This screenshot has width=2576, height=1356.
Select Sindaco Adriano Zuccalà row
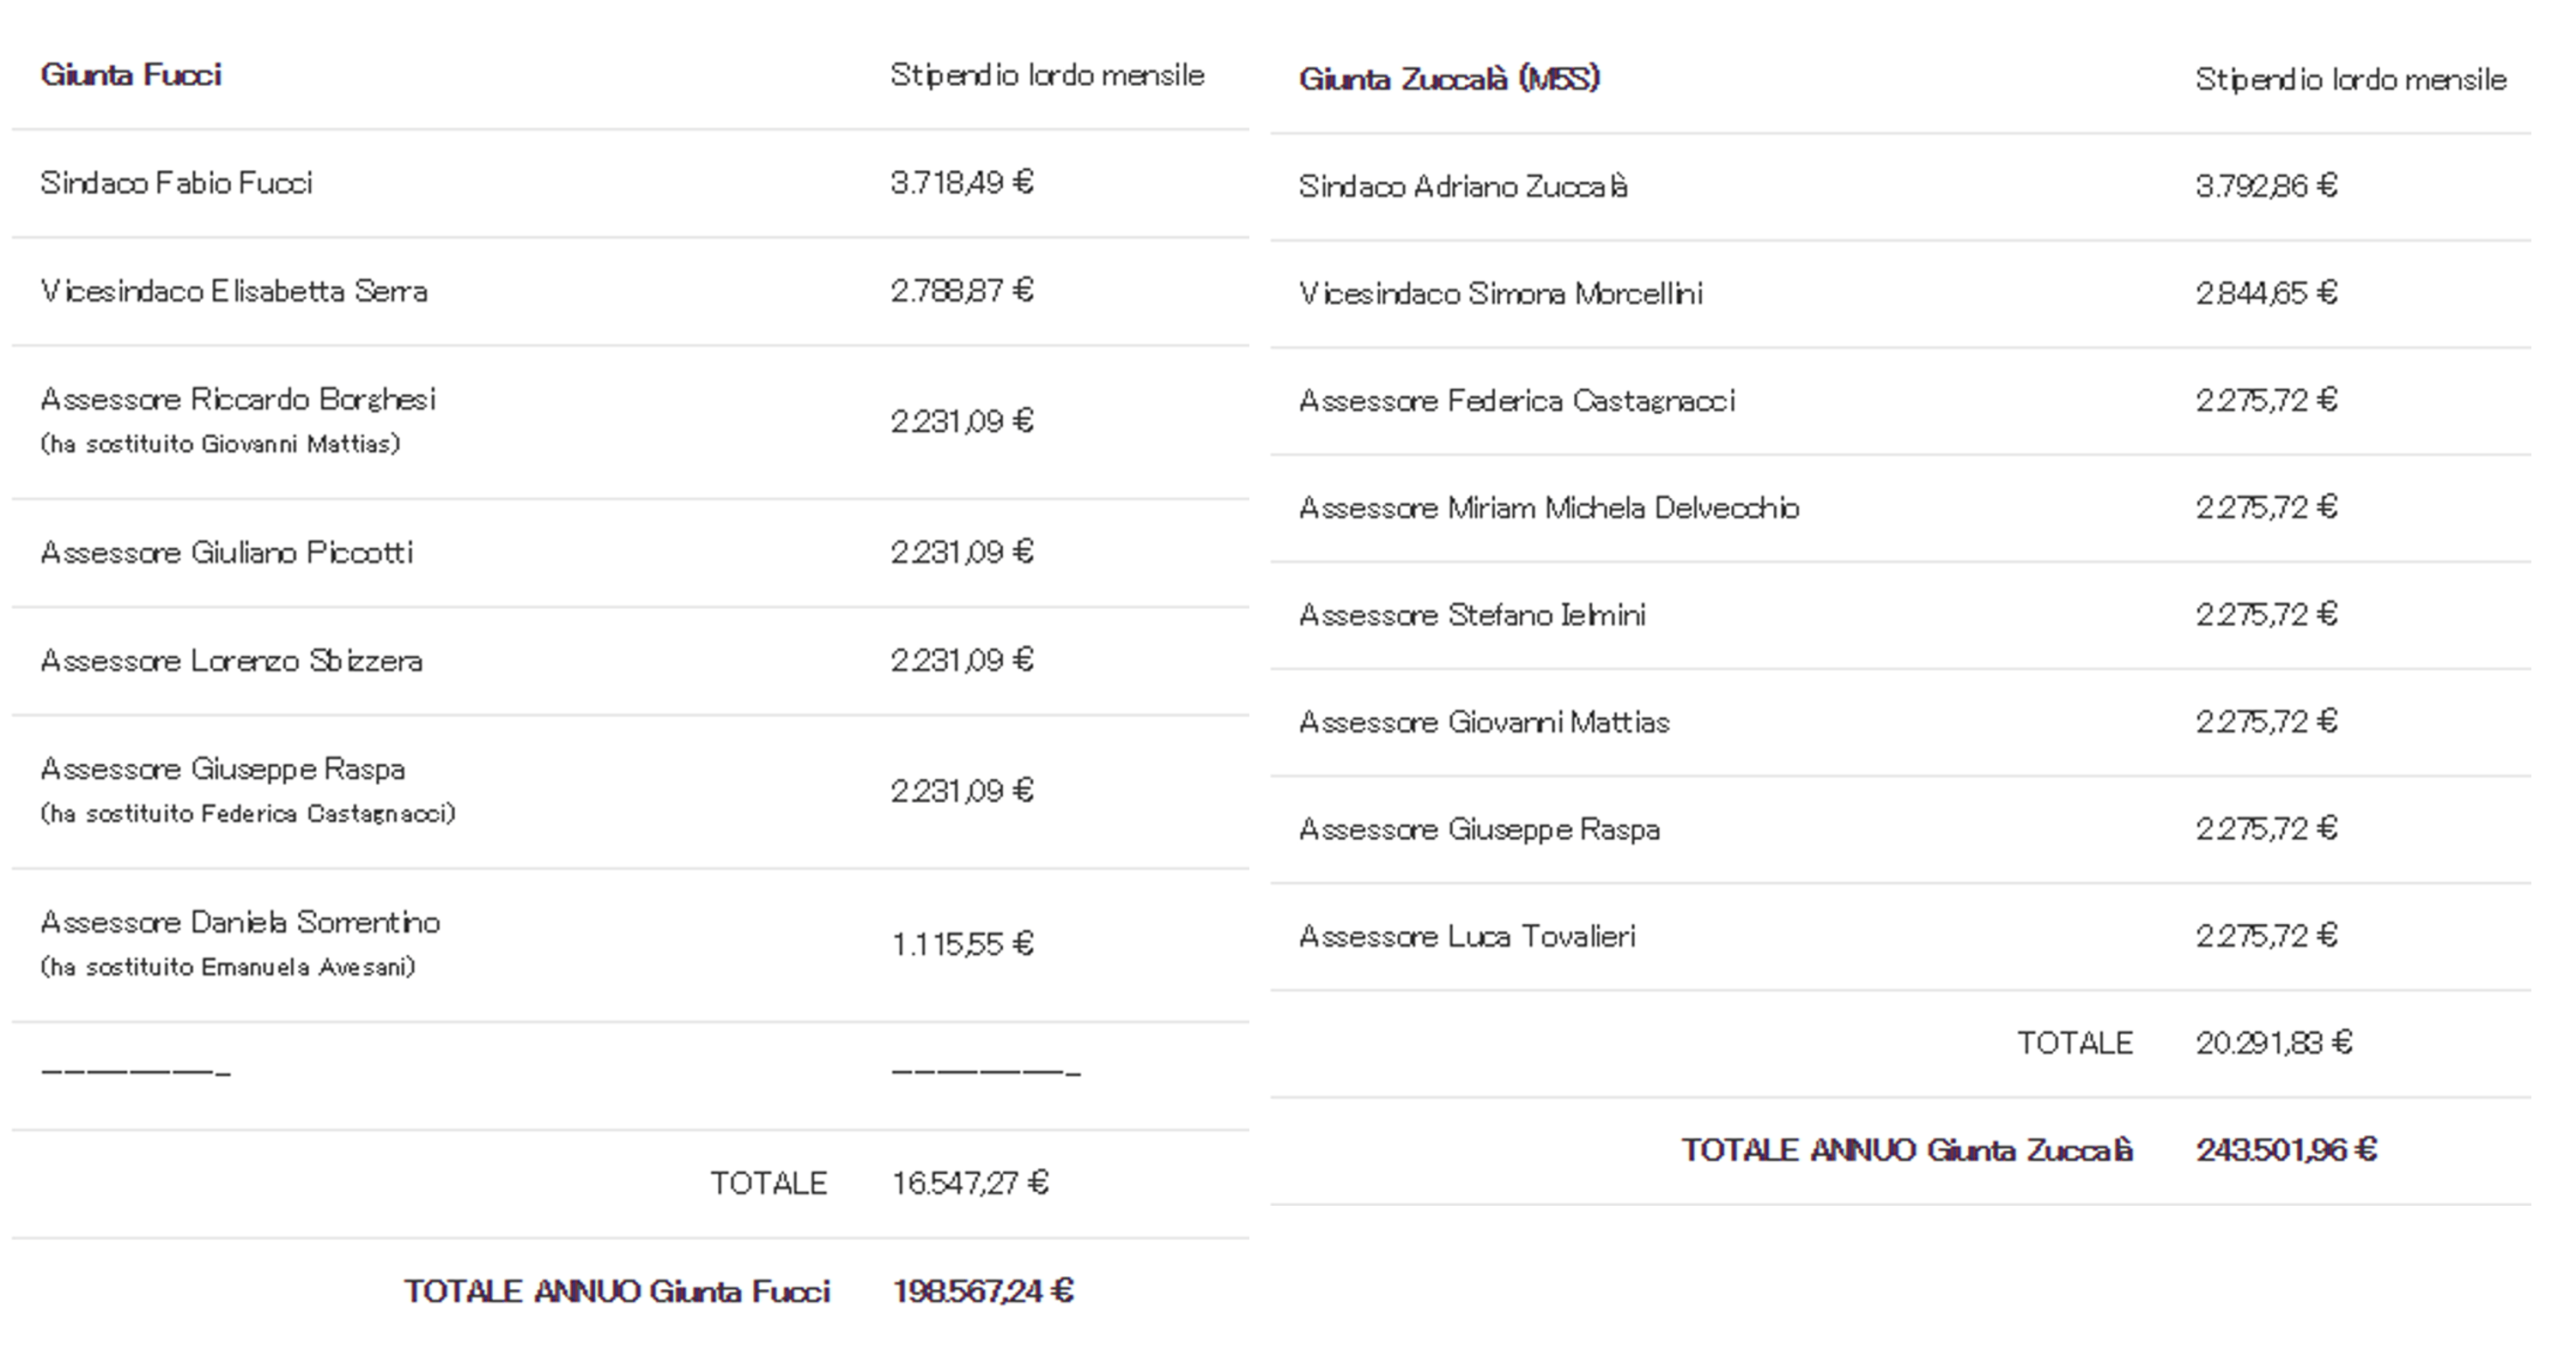point(1901,187)
